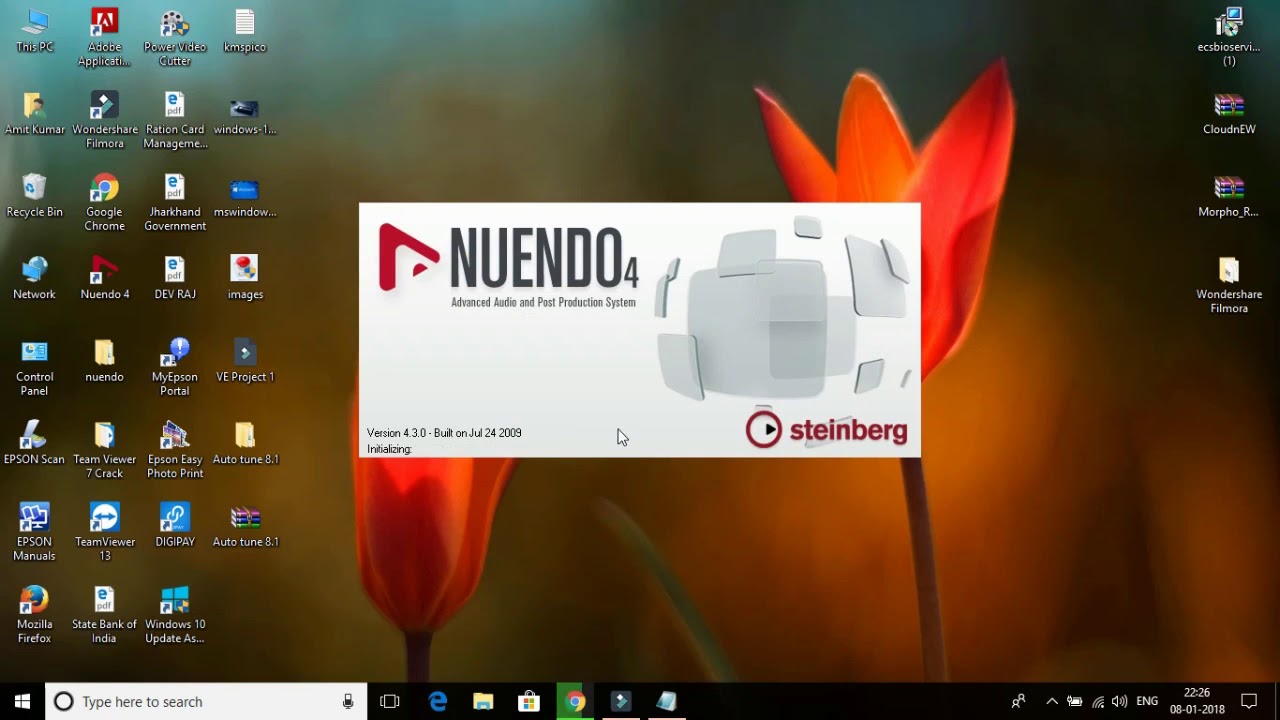Image resolution: width=1280 pixels, height=720 pixels.
Task: Open Task View from the taskbar
Action: click(390, 702)
